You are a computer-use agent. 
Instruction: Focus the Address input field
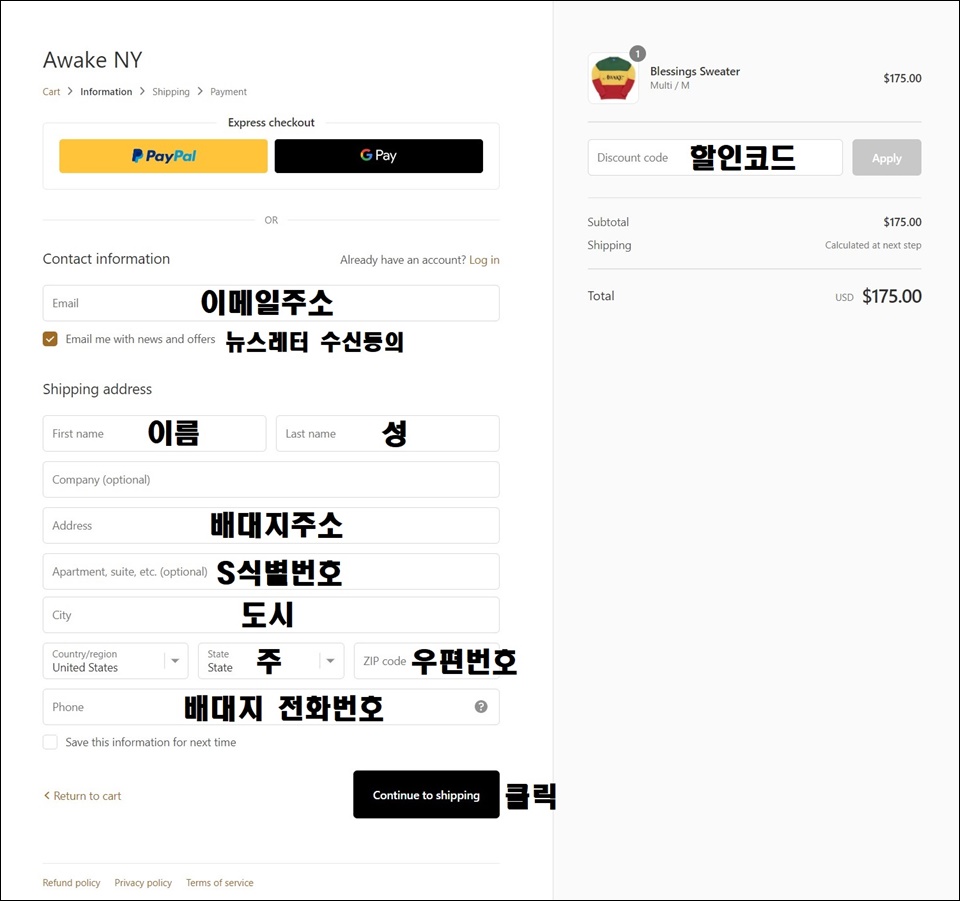tap(271, 525)
